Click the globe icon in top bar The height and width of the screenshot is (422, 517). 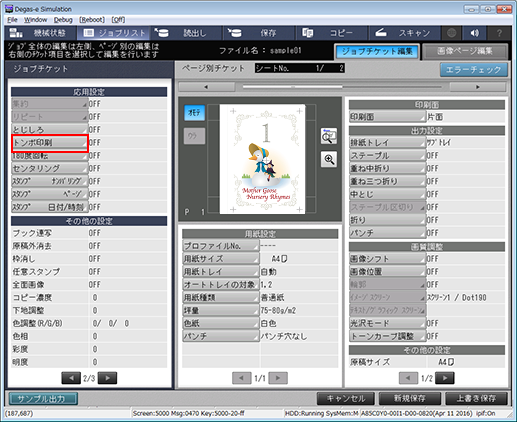452,33
